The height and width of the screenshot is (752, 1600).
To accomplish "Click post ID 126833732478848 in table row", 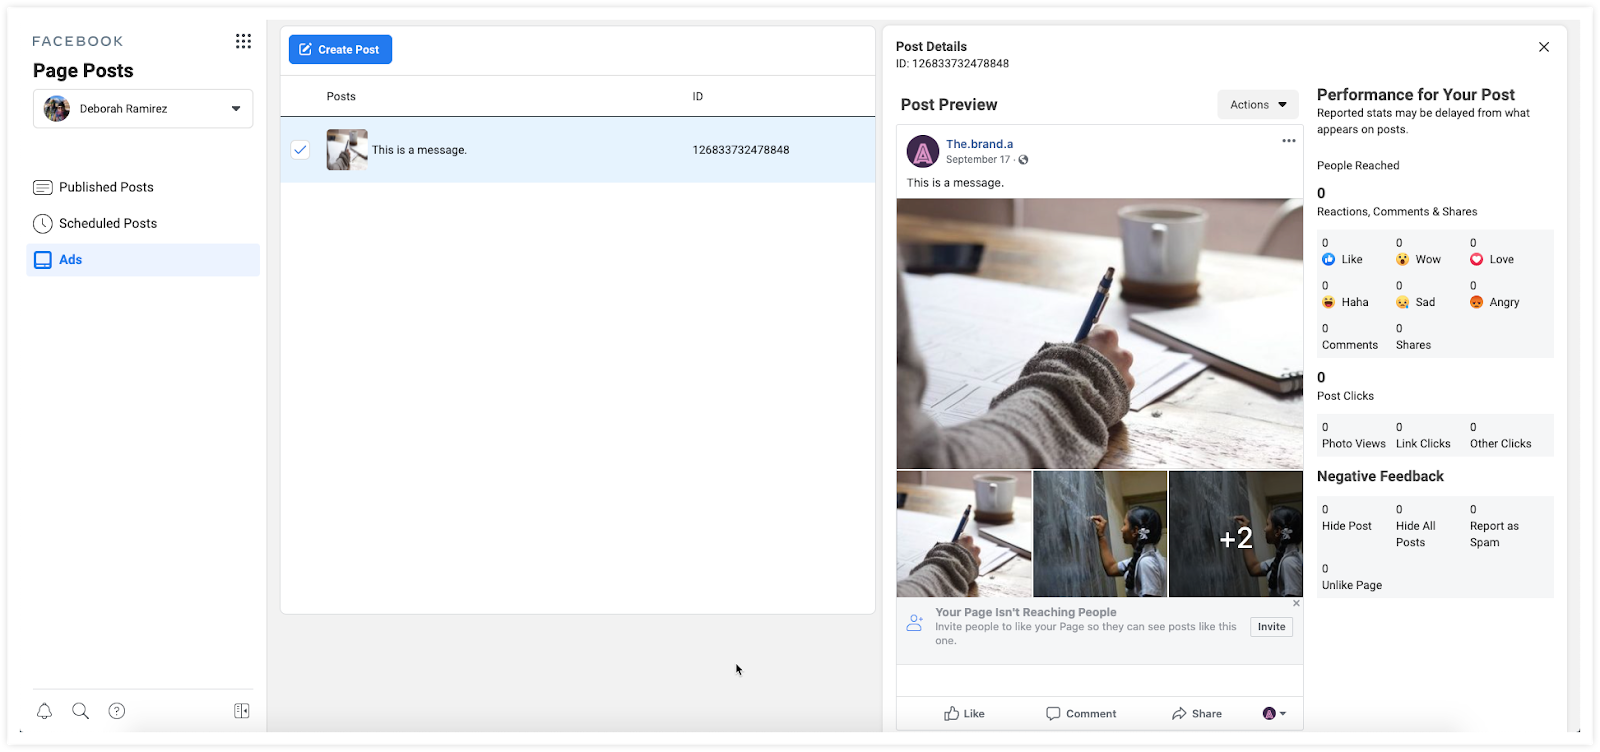I will [x=741, y=150].
